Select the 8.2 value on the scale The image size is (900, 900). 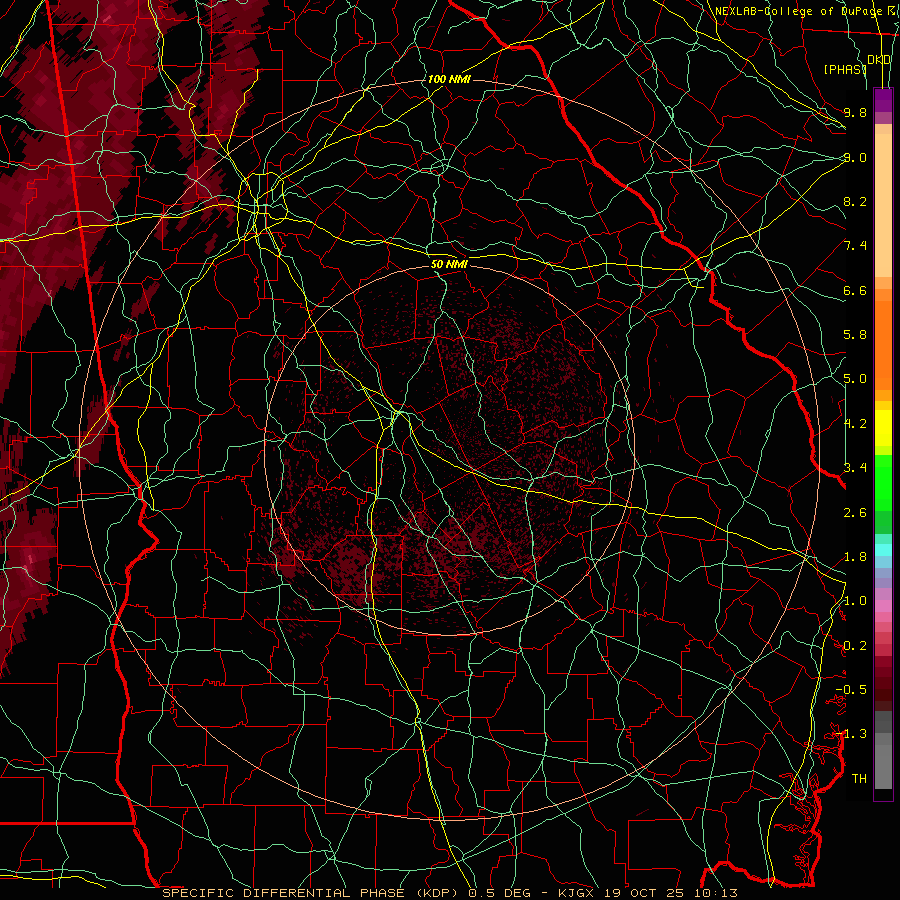[x=855, y=201]
